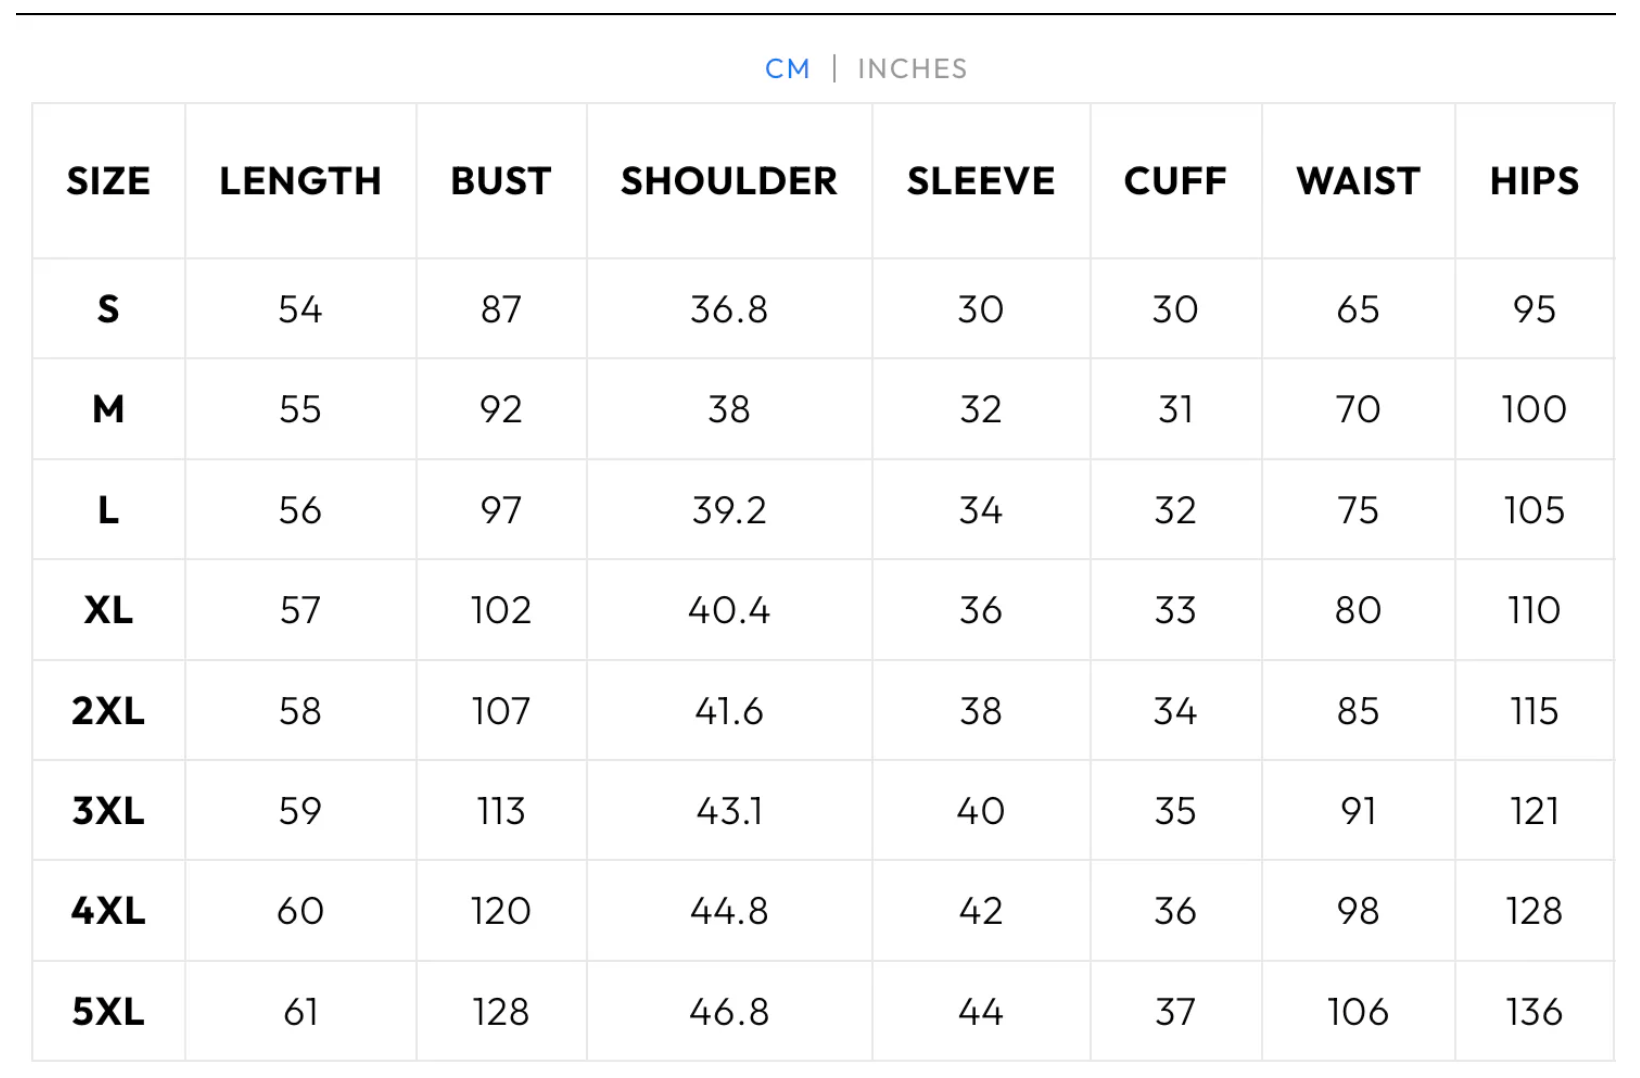Select the CM unit option
The image size is (1640, 1078).
(x=787, y=69)
